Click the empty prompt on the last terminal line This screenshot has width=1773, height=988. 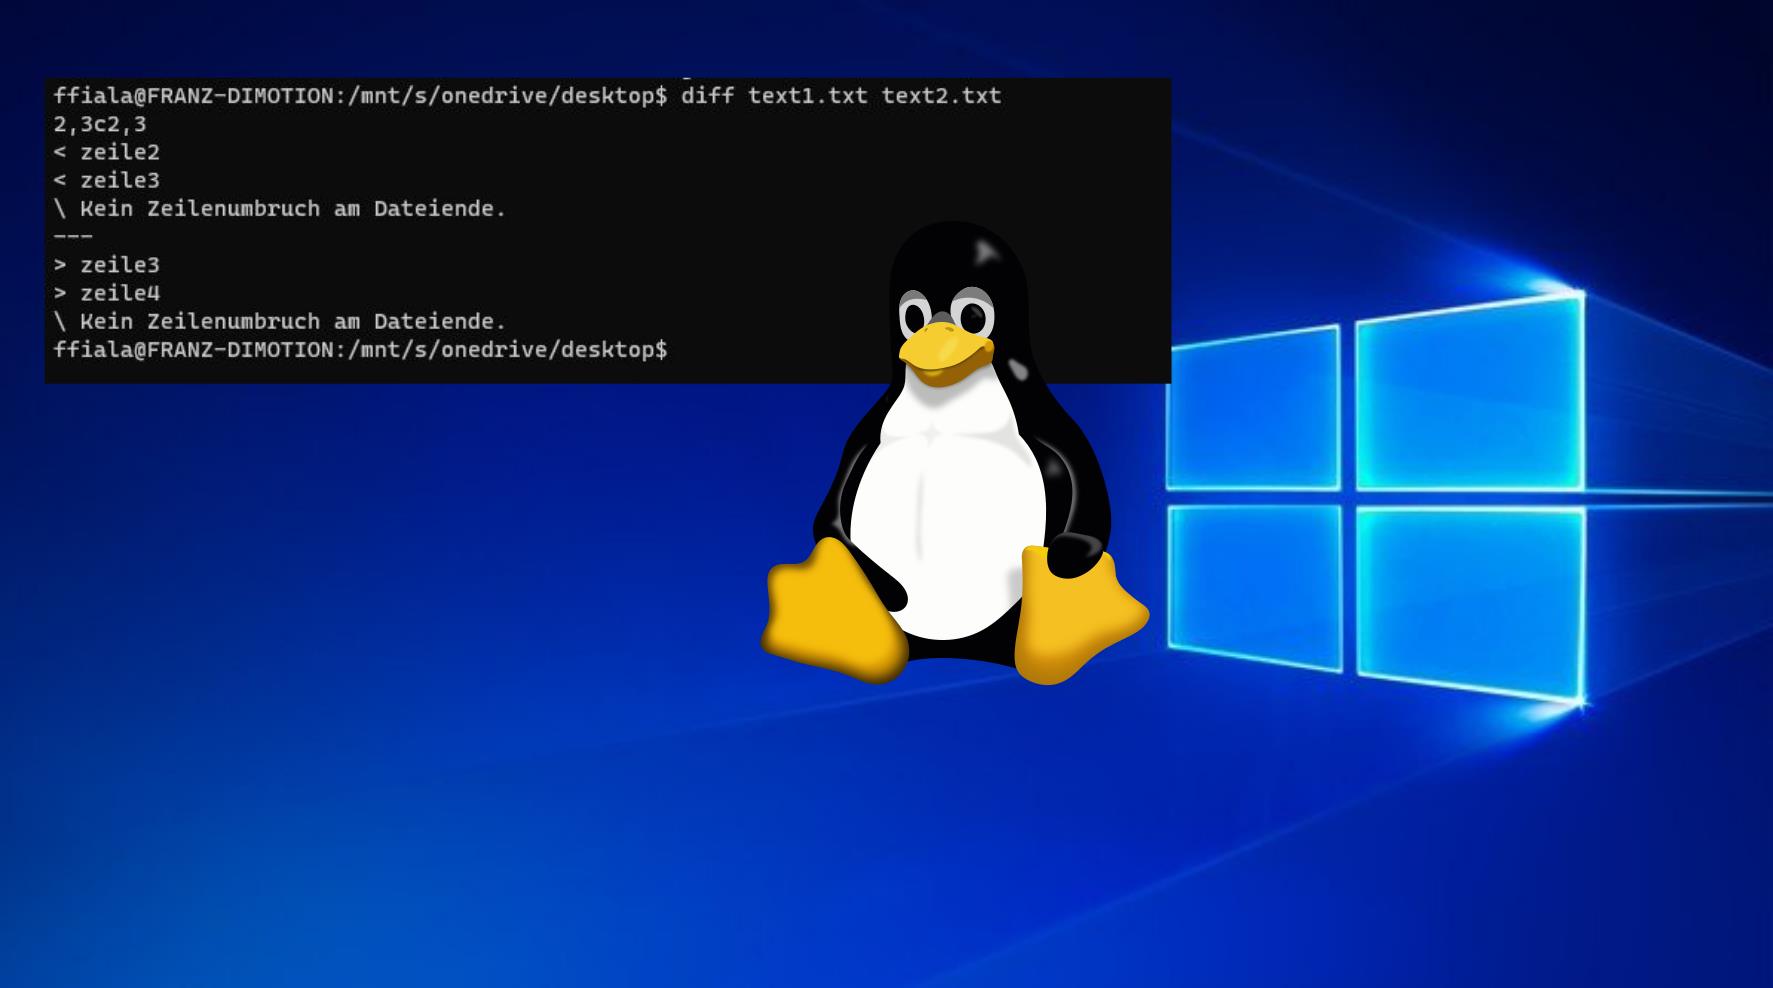360,350
